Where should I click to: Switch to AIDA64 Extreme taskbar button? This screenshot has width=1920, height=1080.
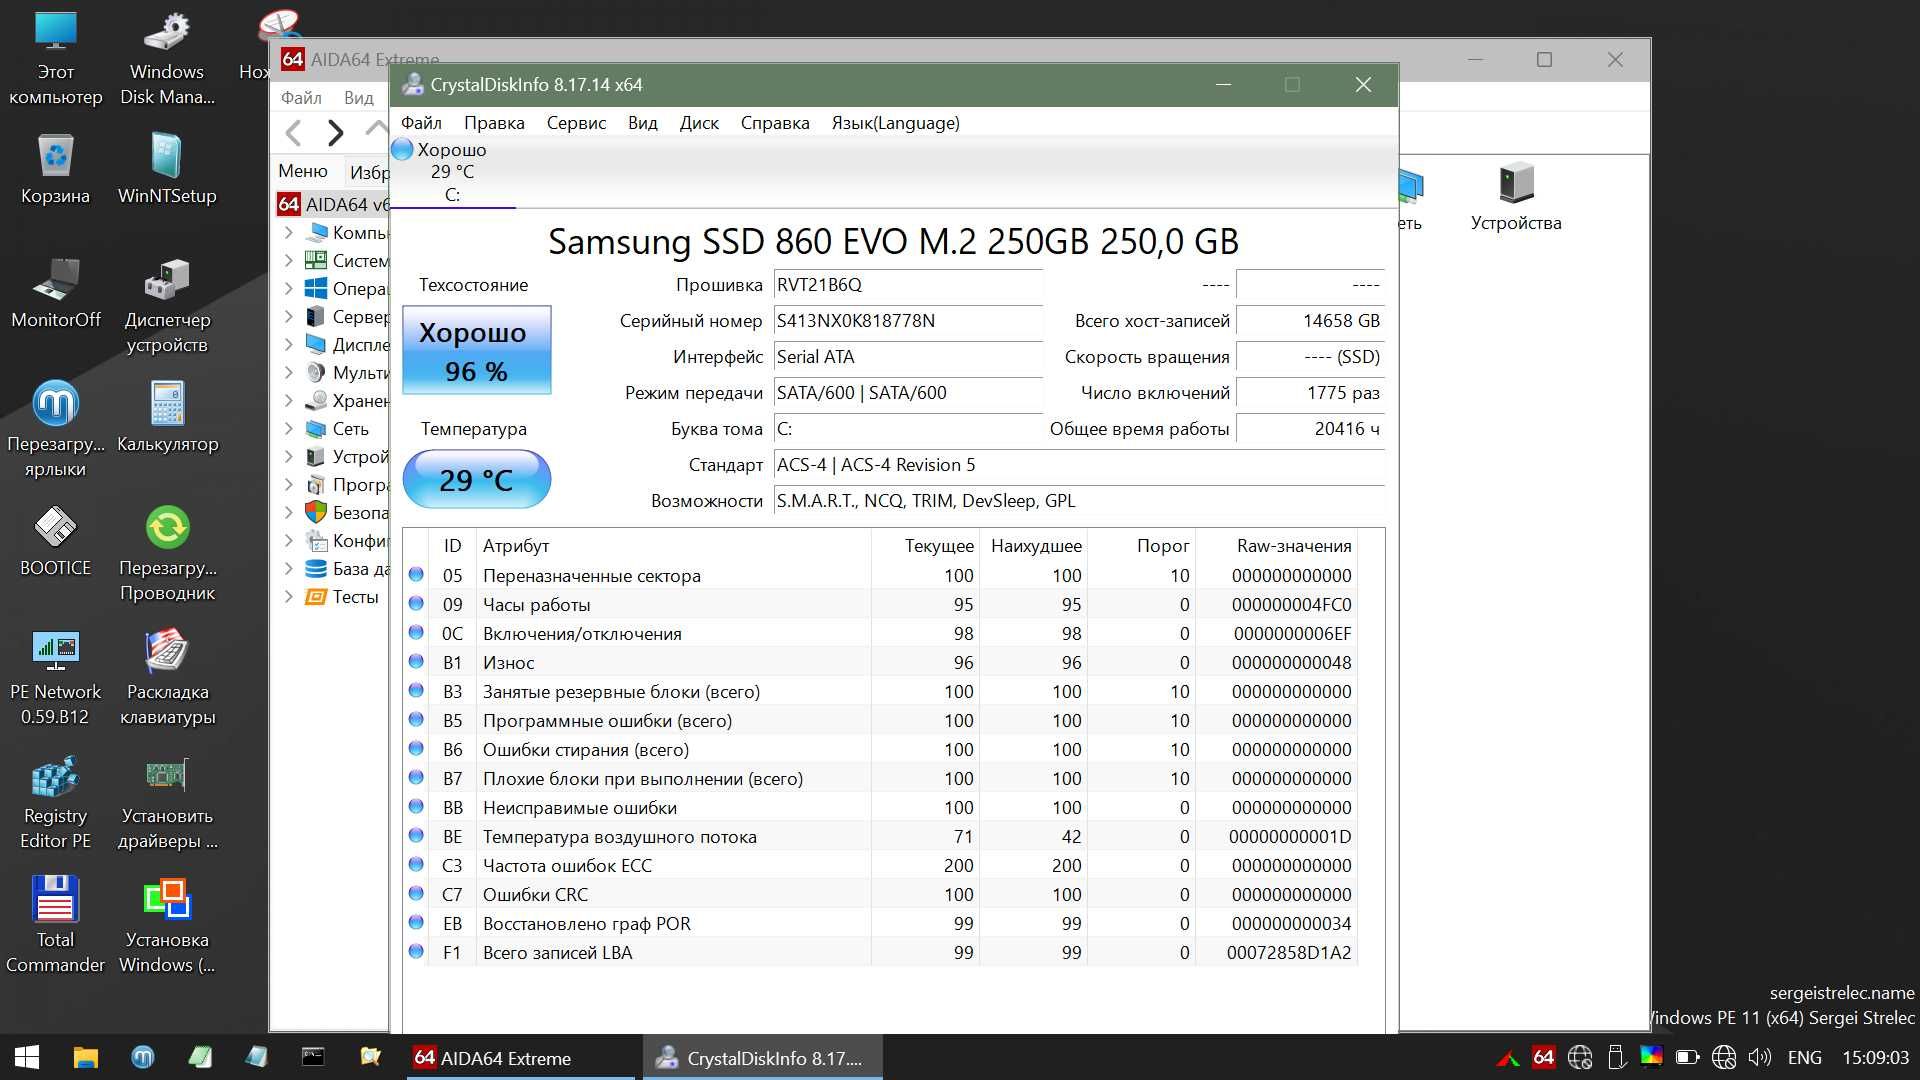[520, 1057]
